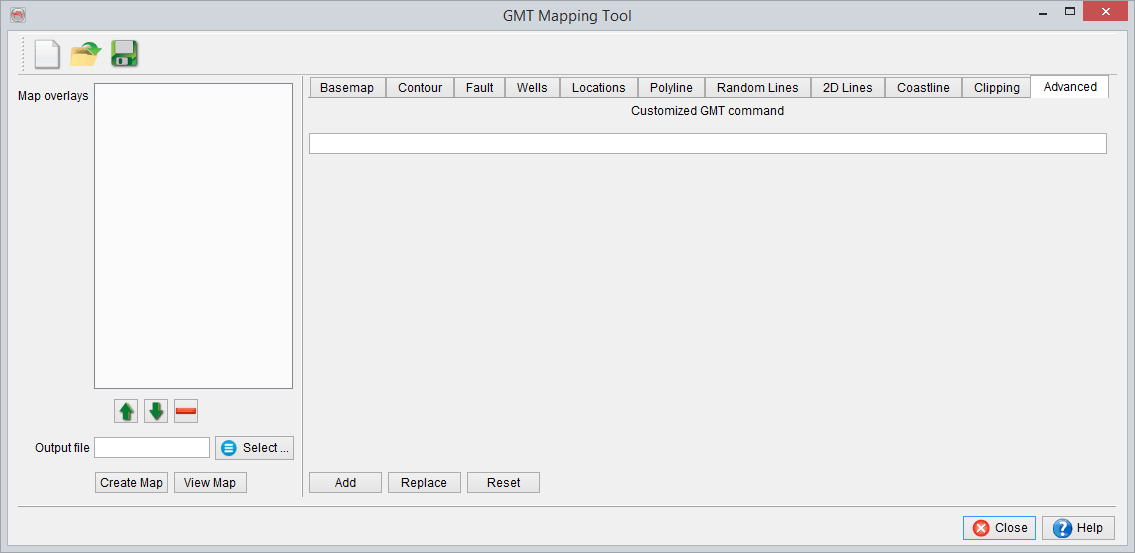Save using the green floppy disk icon
This screenshot has height=553, width=1135.
click(x=124, y=54)
